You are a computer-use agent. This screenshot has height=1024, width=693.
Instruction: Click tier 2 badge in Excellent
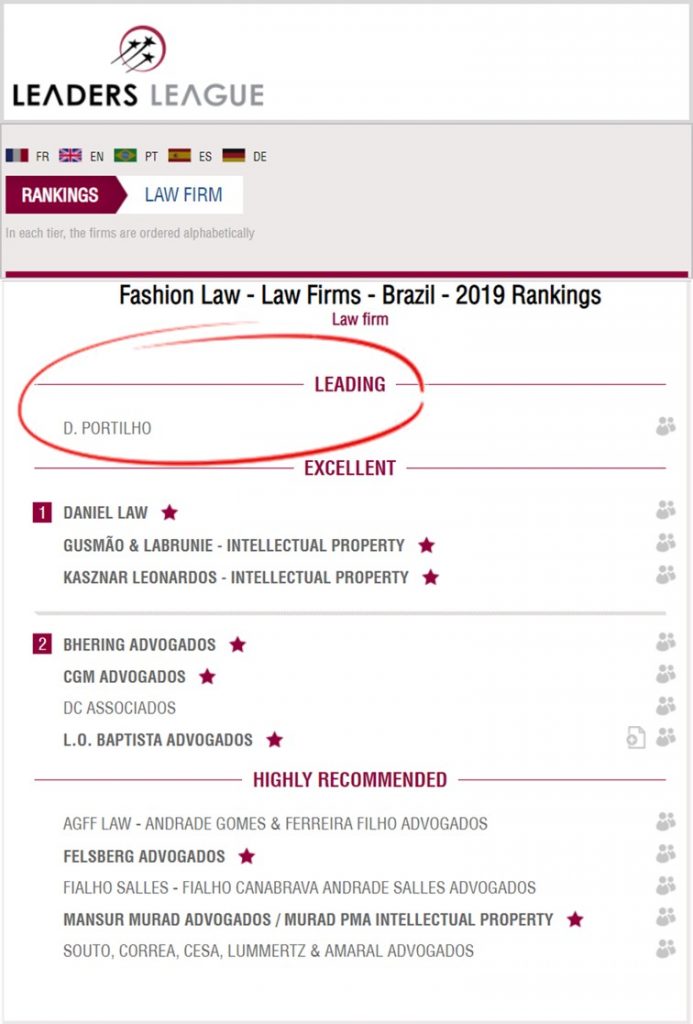(x=42, y=645)
